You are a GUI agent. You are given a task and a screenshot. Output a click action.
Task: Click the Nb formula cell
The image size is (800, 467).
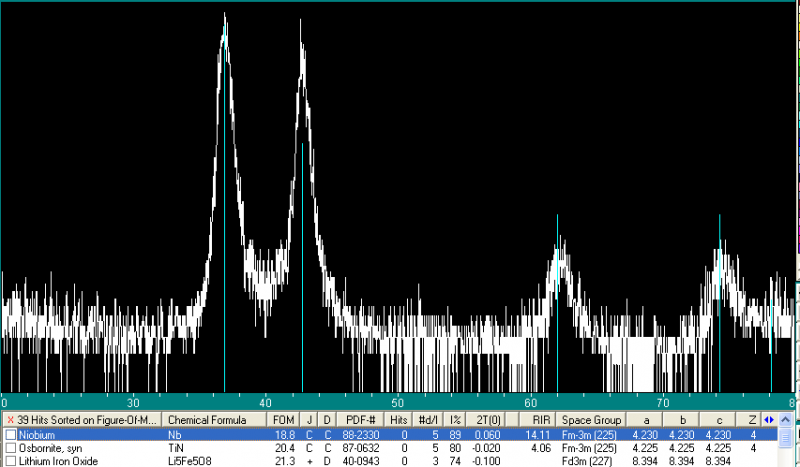[174, 435]
